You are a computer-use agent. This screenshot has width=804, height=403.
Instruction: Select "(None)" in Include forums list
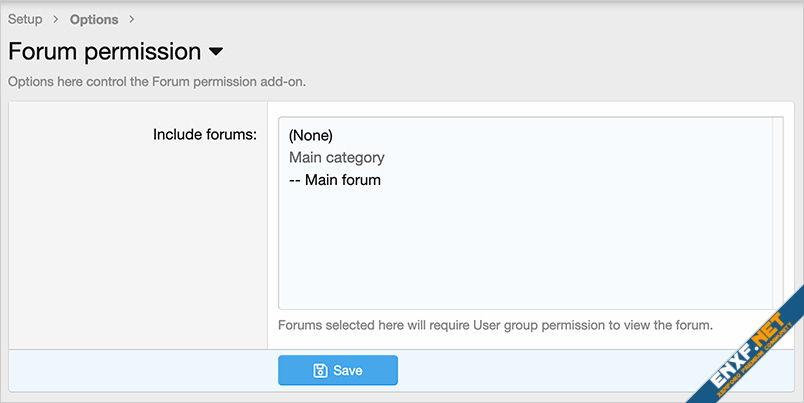tap(310, 135)
